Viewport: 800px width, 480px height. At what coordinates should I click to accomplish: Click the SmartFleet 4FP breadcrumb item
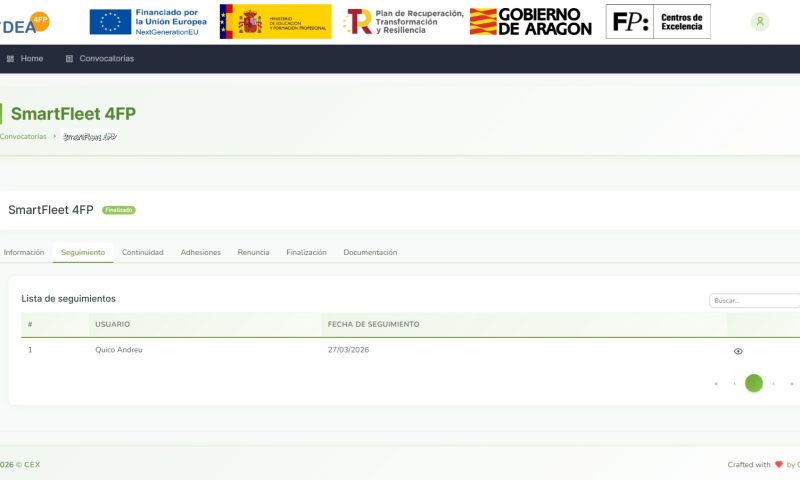pos(90,136)
